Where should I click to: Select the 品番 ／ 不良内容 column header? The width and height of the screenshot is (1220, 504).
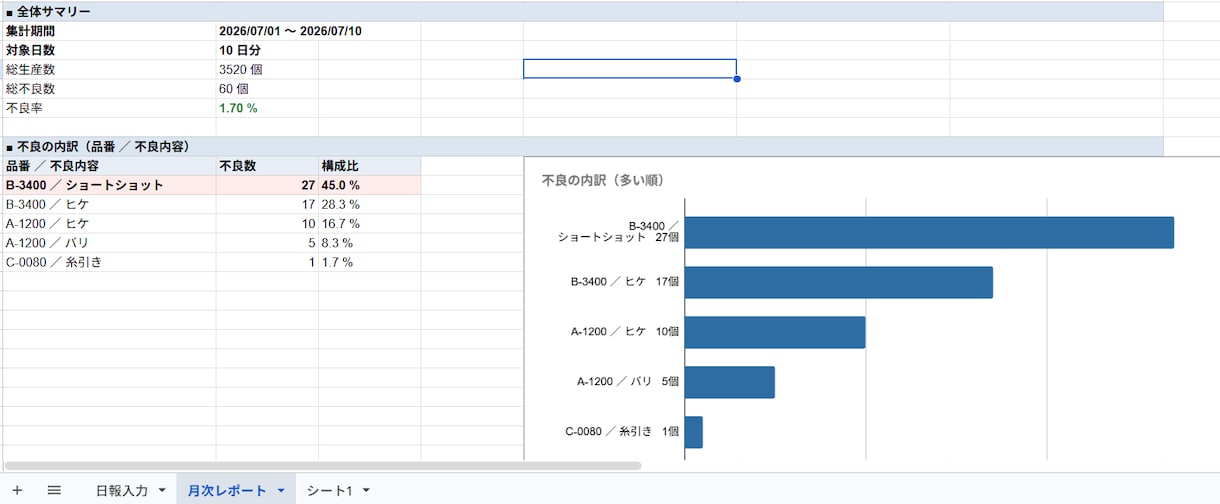pyautogui.click(x=108, y=165)
